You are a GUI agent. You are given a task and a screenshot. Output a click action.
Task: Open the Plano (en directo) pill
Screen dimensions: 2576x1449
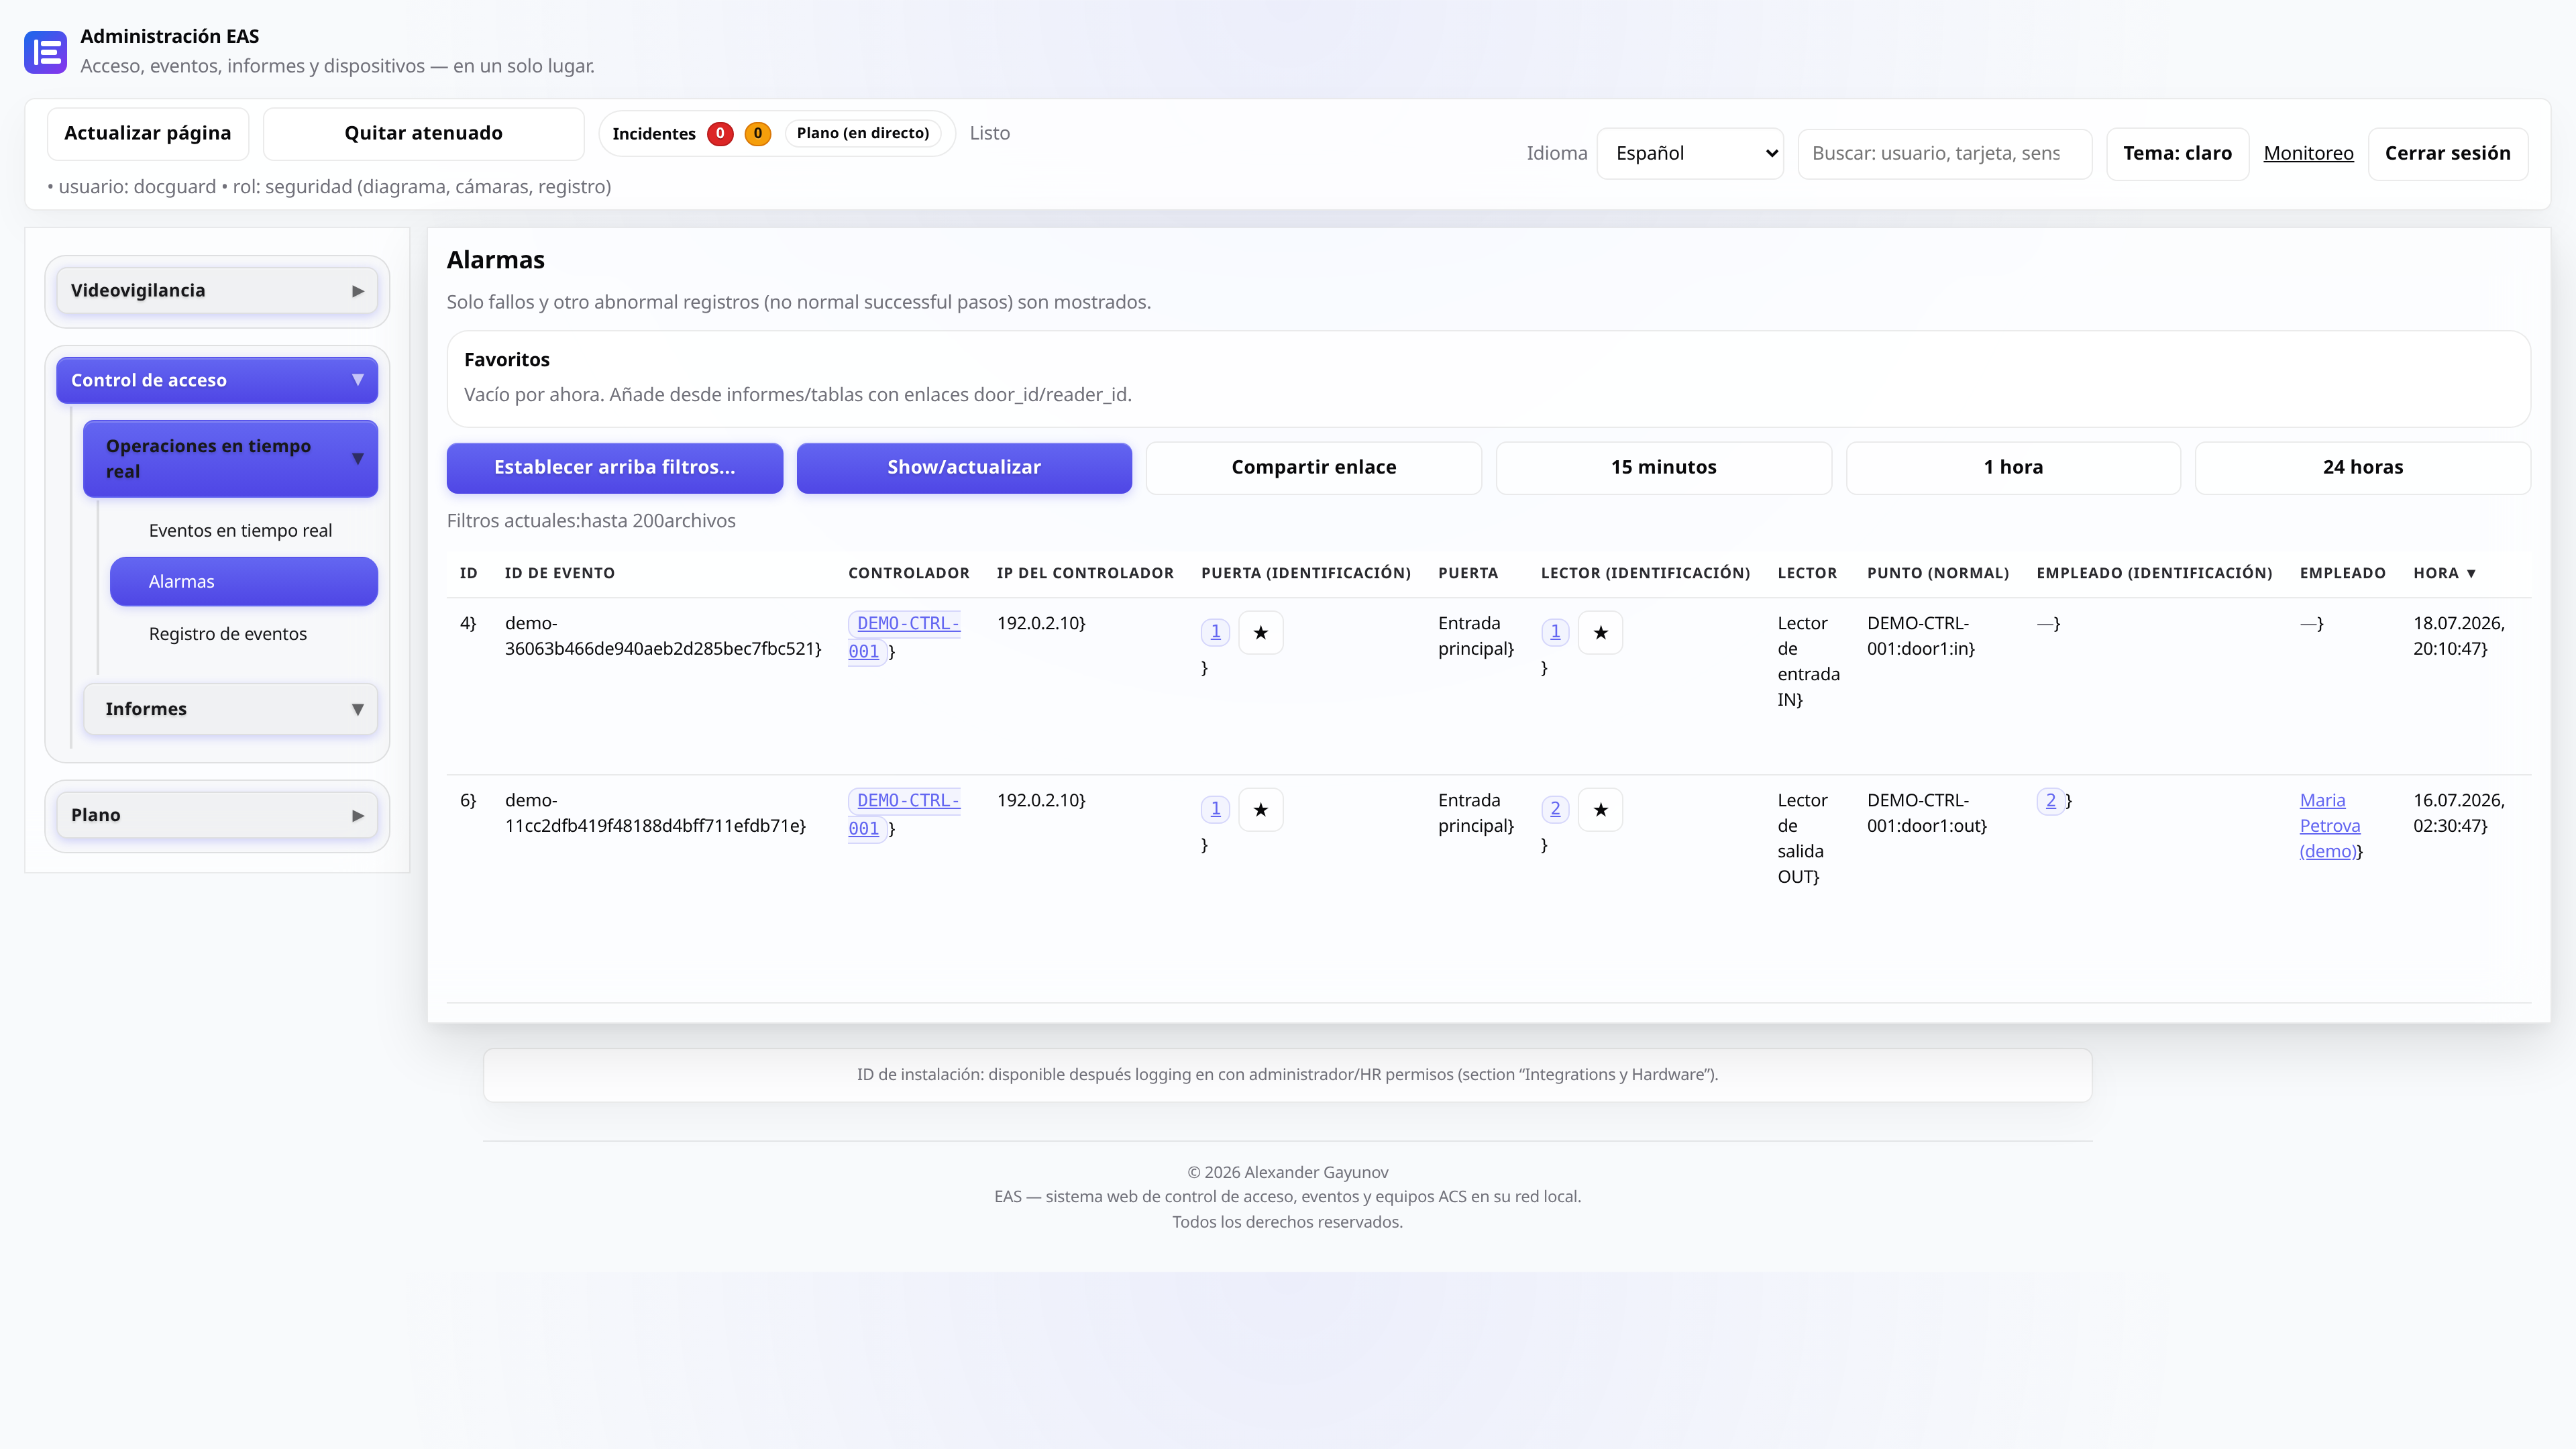tap(862, 133)
